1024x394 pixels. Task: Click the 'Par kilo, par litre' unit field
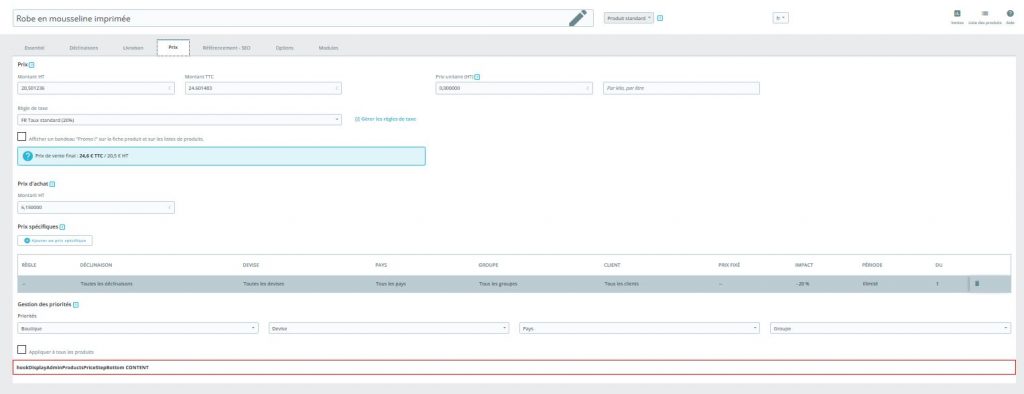[681, 88]
